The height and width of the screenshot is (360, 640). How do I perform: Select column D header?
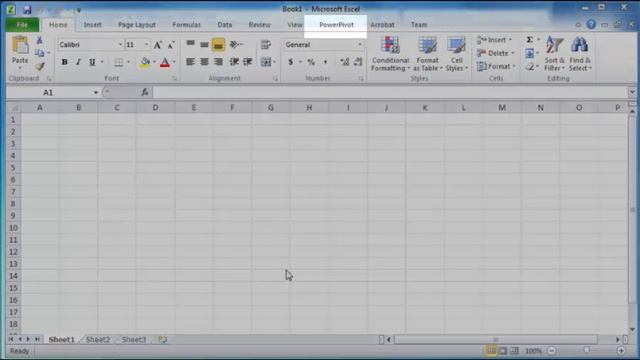156,108
